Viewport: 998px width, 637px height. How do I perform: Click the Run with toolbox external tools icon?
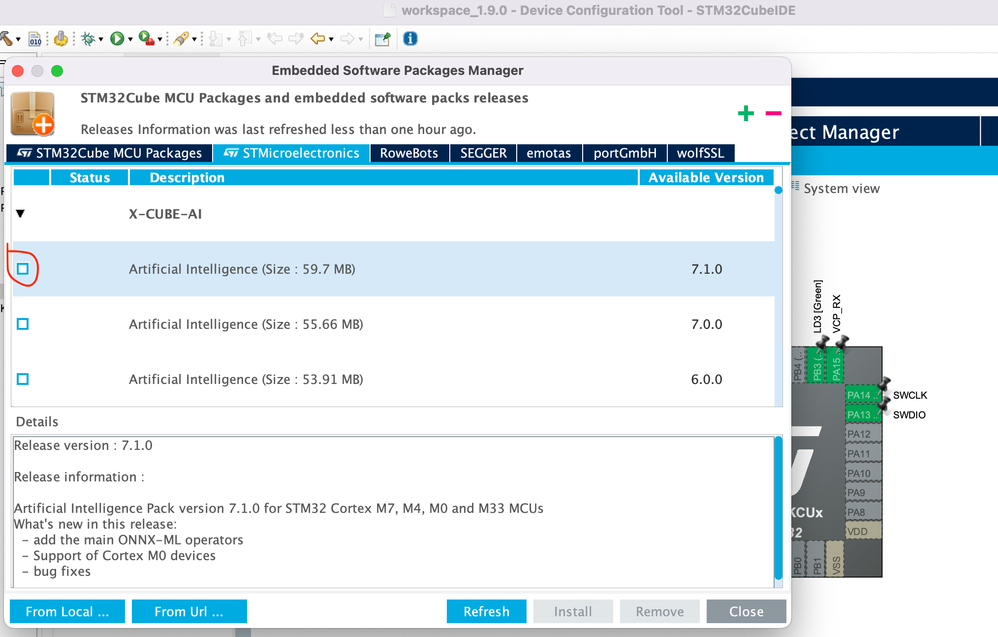146,39
